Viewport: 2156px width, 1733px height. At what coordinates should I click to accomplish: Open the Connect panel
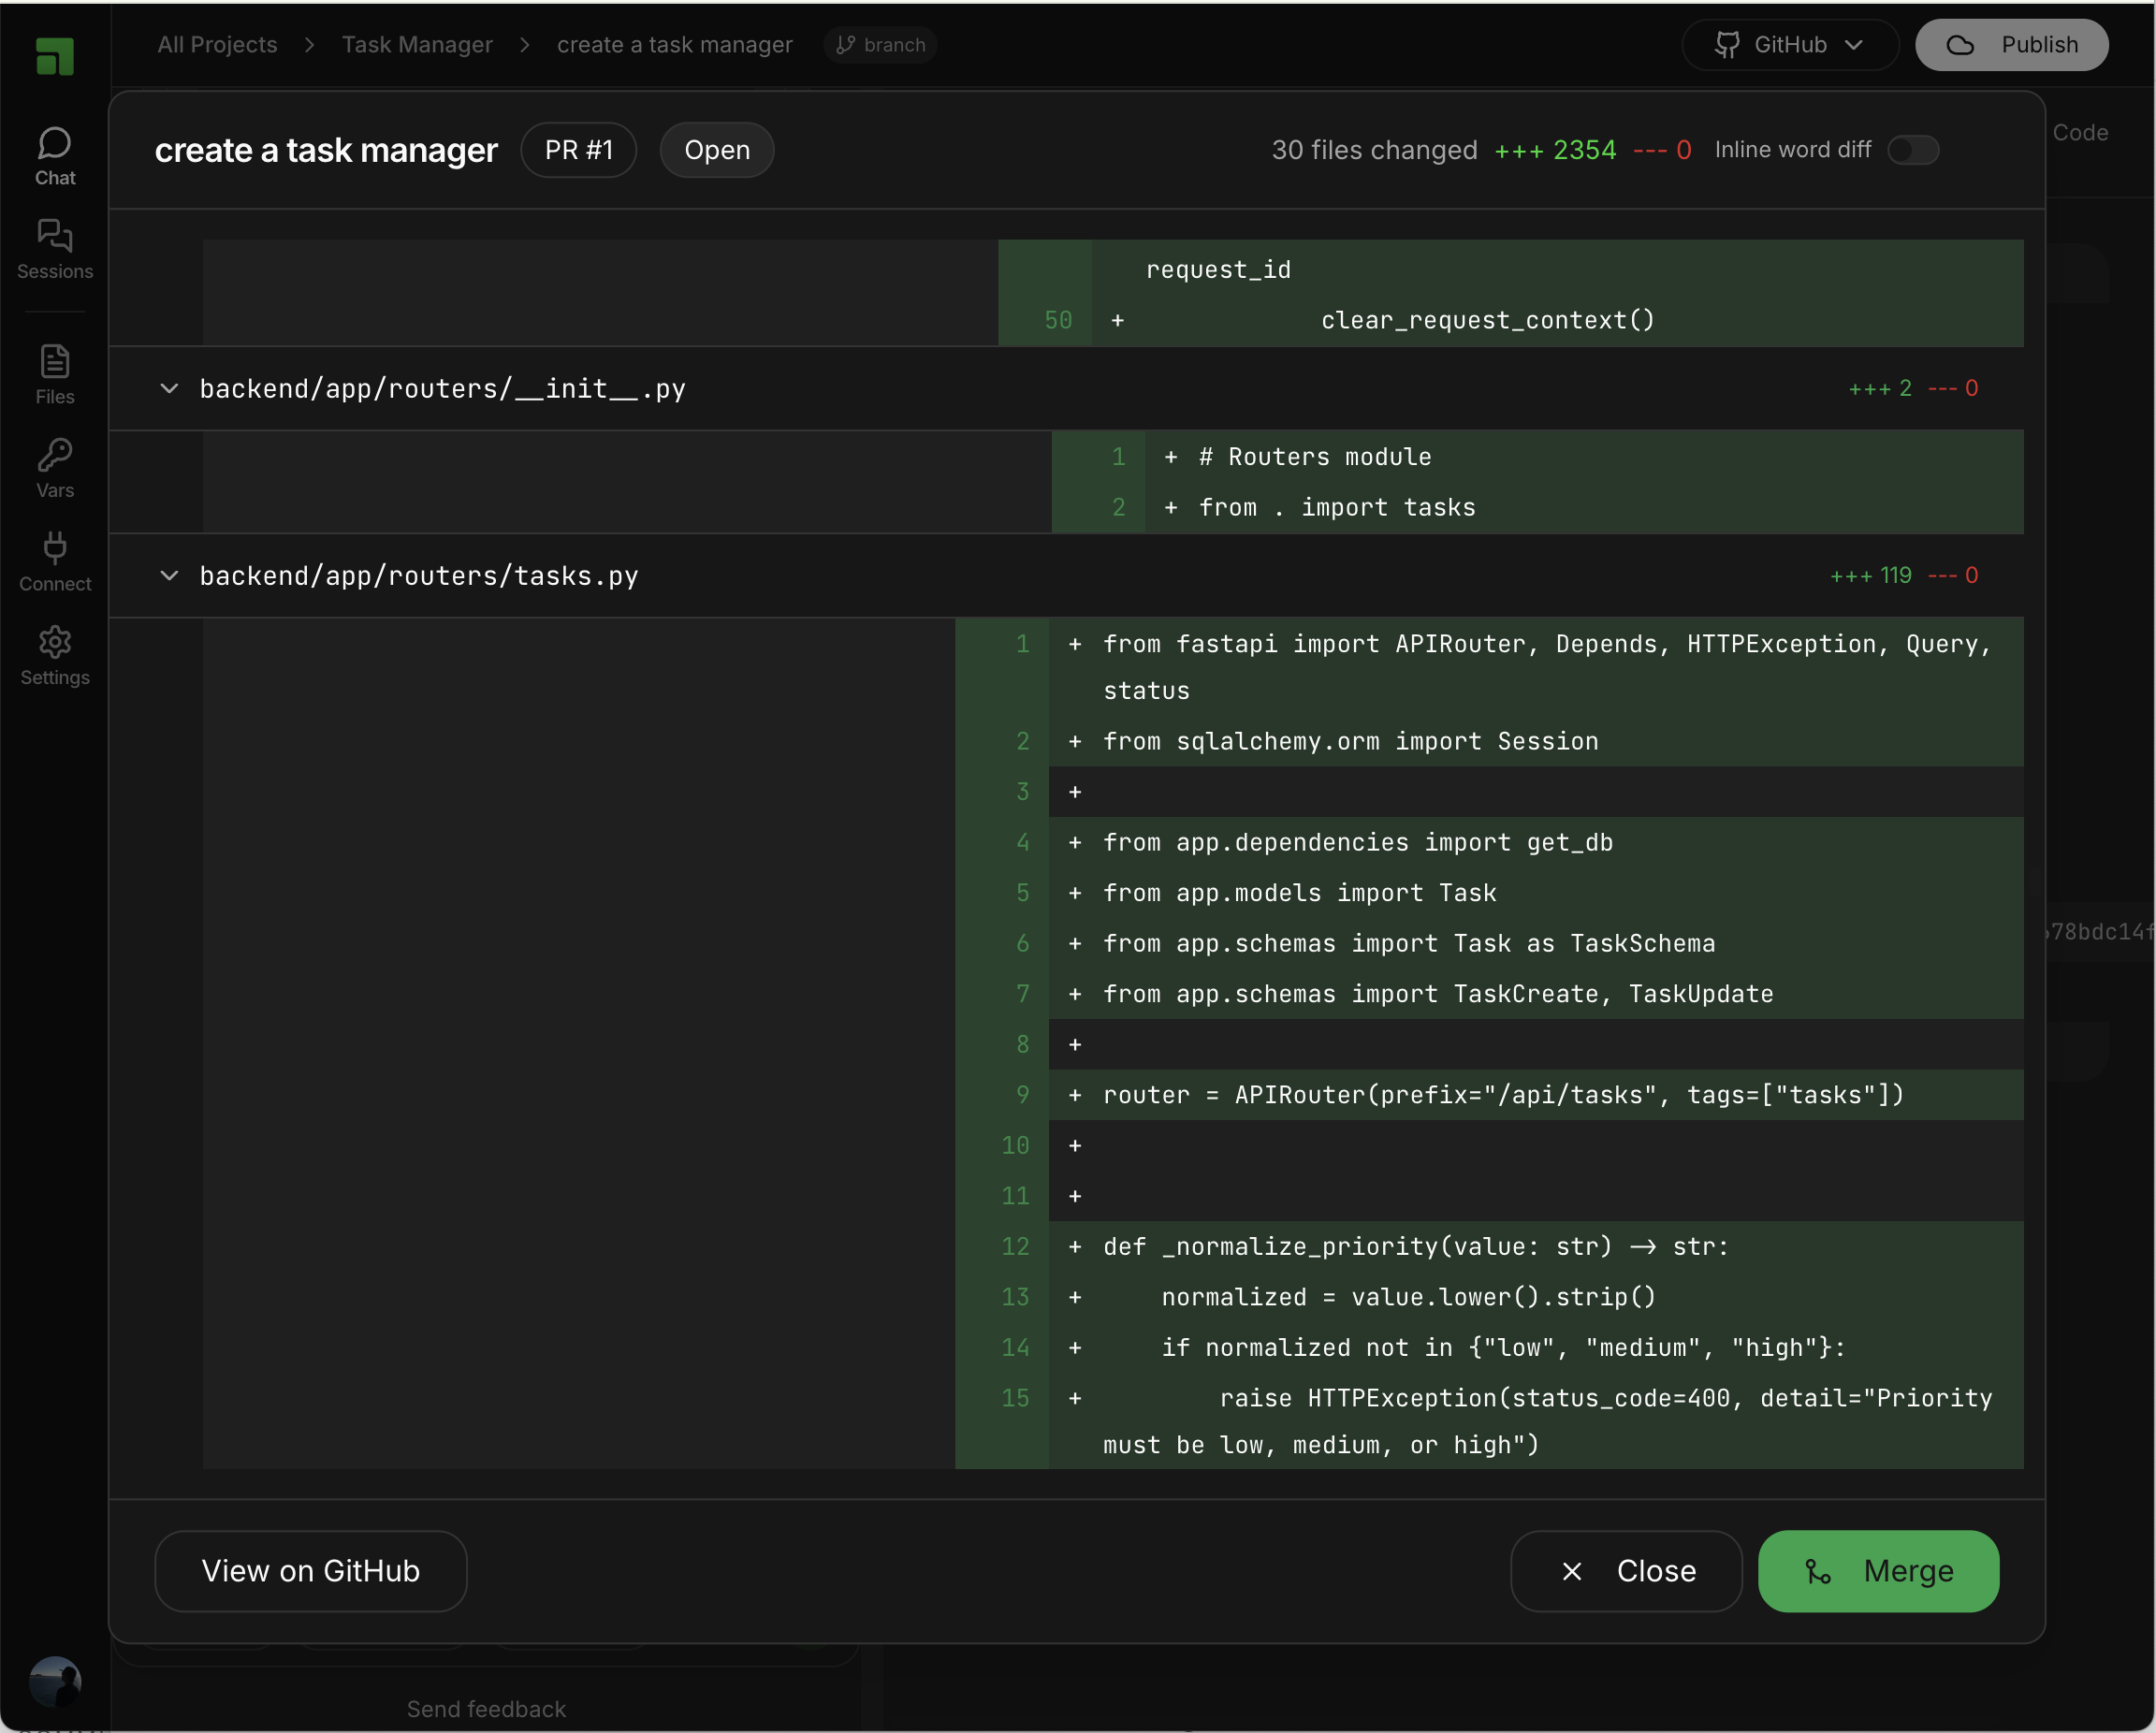(x=54, y=560)
